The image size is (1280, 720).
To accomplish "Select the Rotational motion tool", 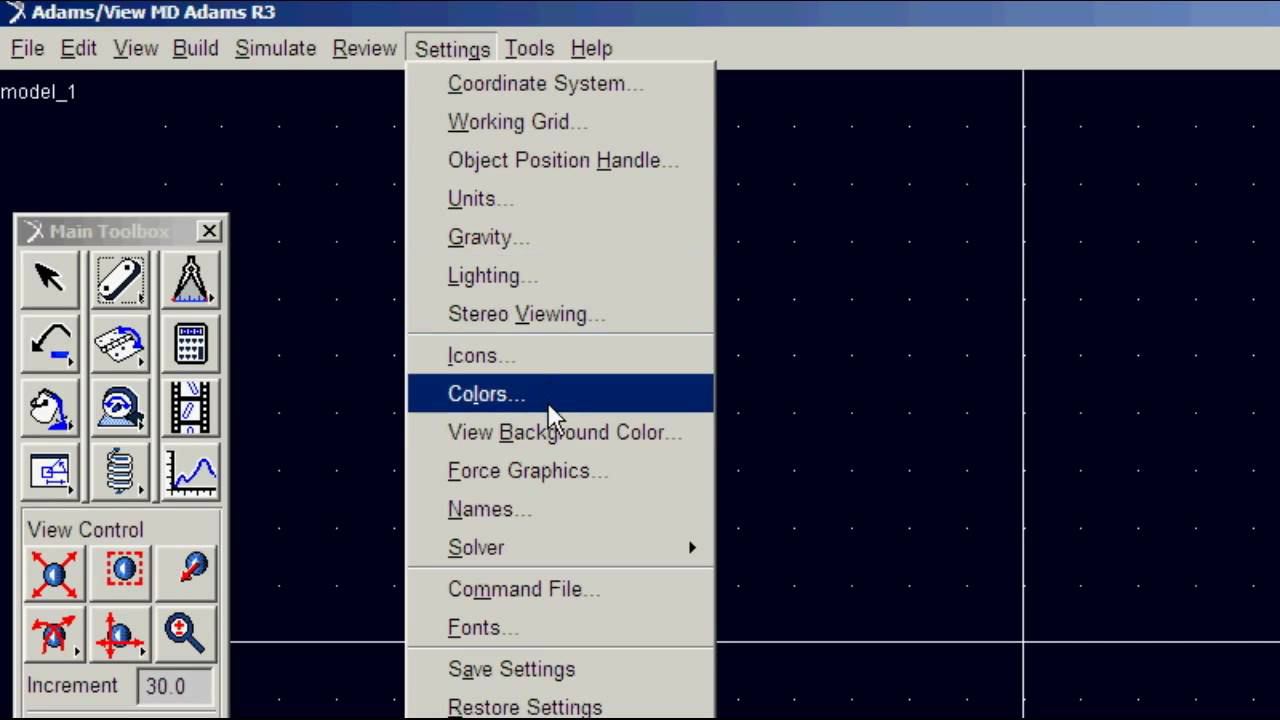I will [120, 408].
